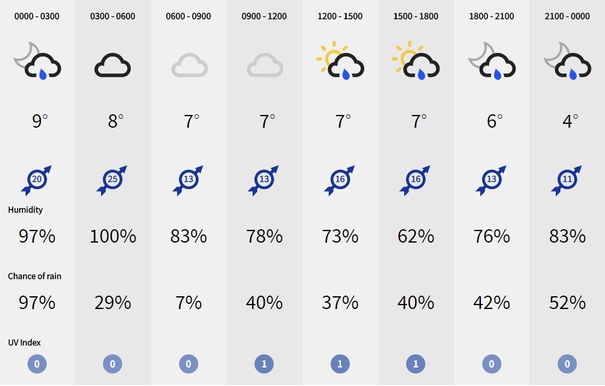This screenshot has height=386, width=605.
Task: Click the wind arrow showing speed 11
Action: 566,180
